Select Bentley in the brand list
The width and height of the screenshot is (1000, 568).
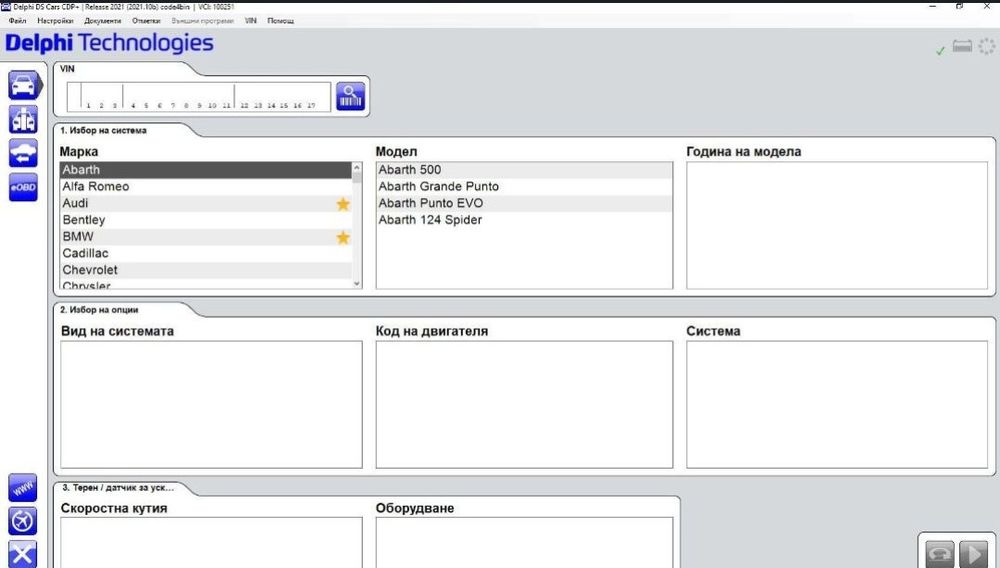[205, 220]
